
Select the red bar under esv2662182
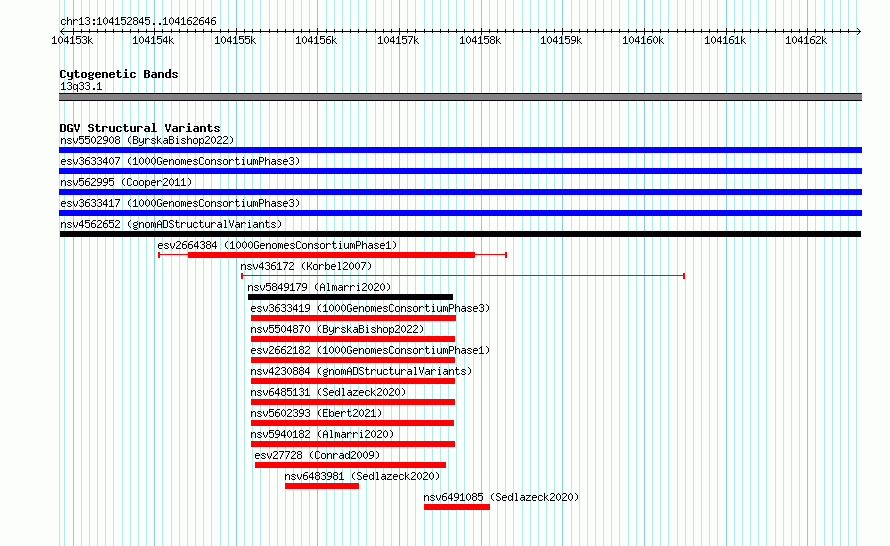353,360
